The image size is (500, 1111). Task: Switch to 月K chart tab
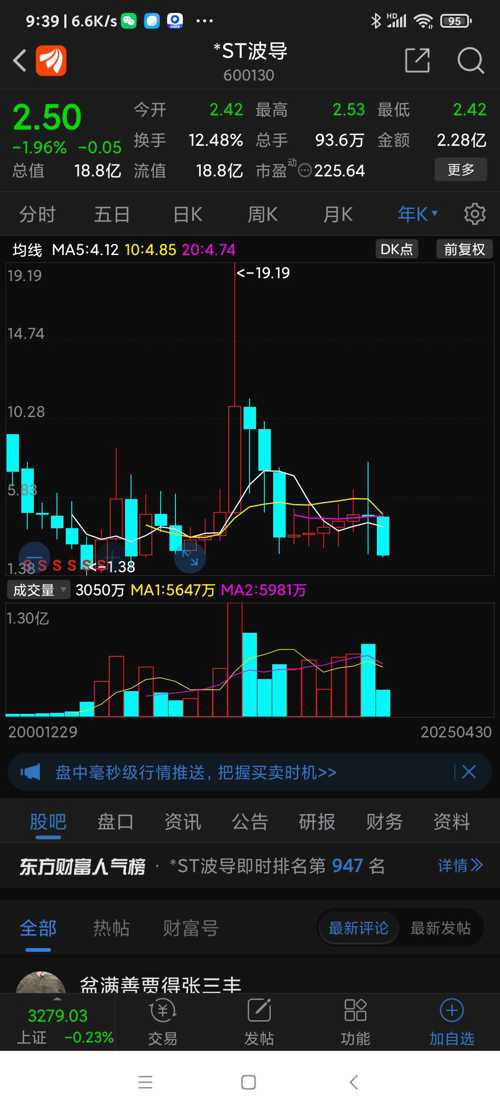coord(337,214)
